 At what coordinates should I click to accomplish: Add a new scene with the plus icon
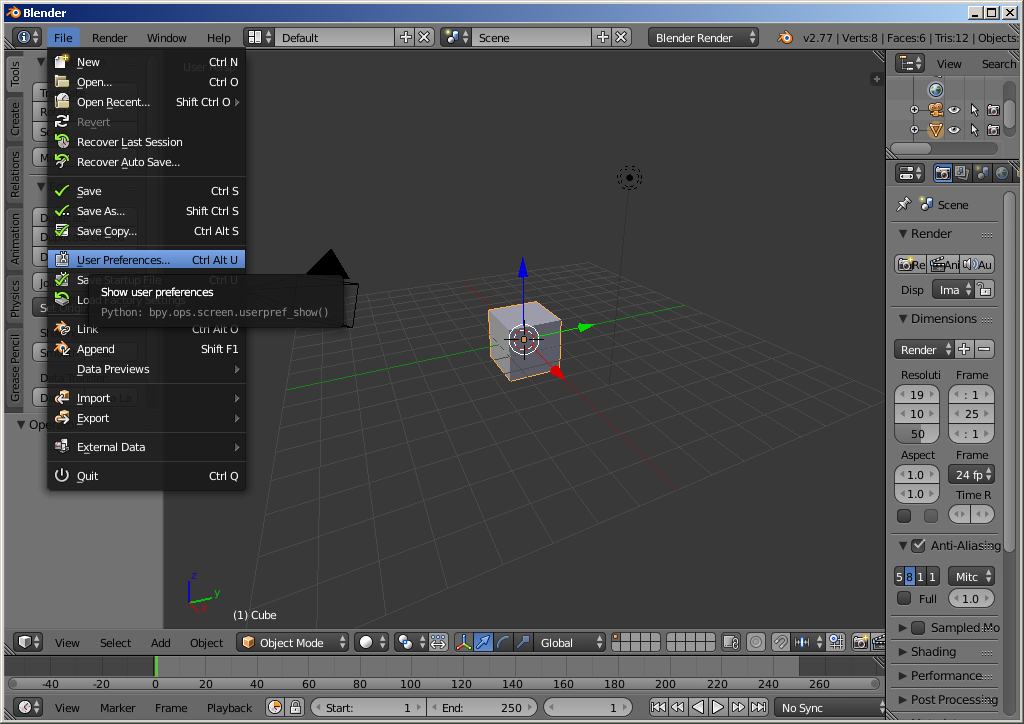[603, 37]
